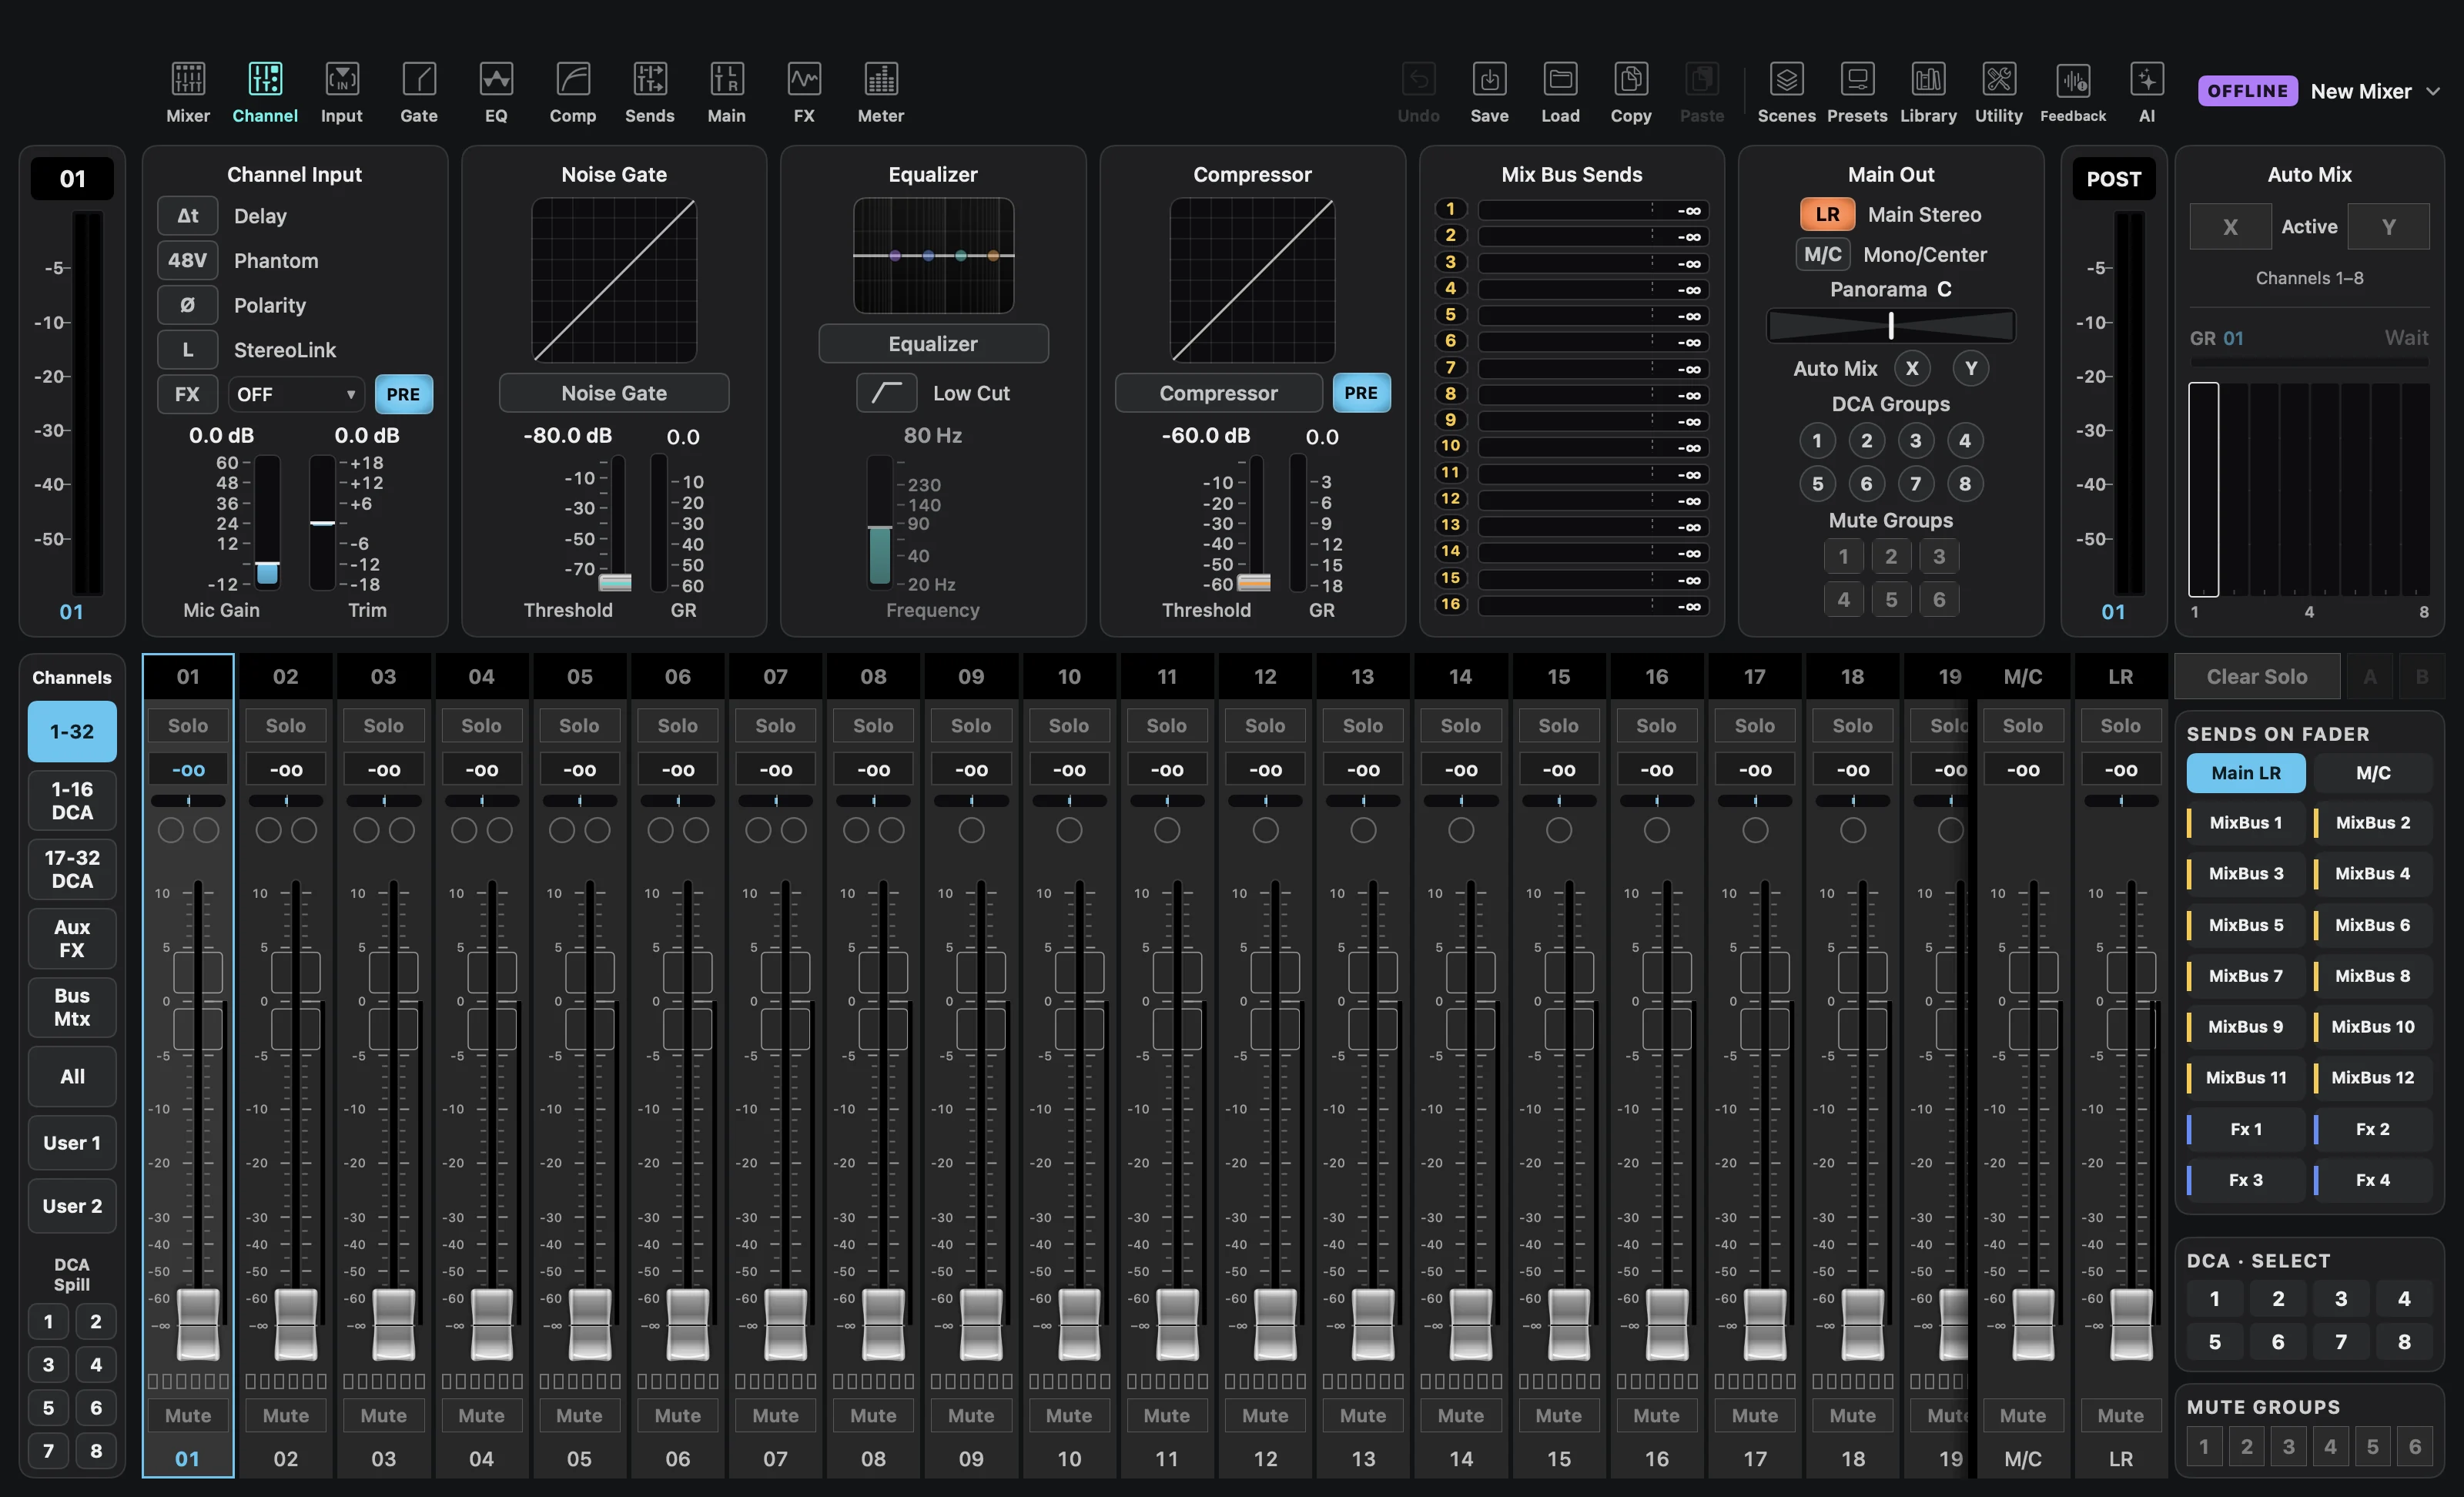Select the Channel view icon
The width and height of the screenshot is (2464, 1497).
tap(265, 79)
